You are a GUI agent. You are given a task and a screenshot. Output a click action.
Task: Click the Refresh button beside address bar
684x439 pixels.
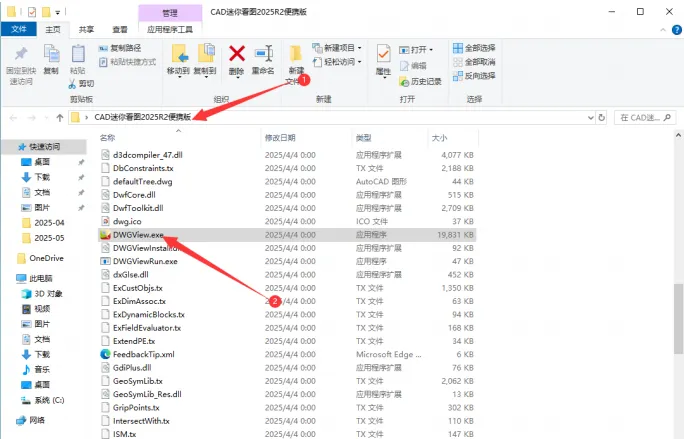point(602,117)
